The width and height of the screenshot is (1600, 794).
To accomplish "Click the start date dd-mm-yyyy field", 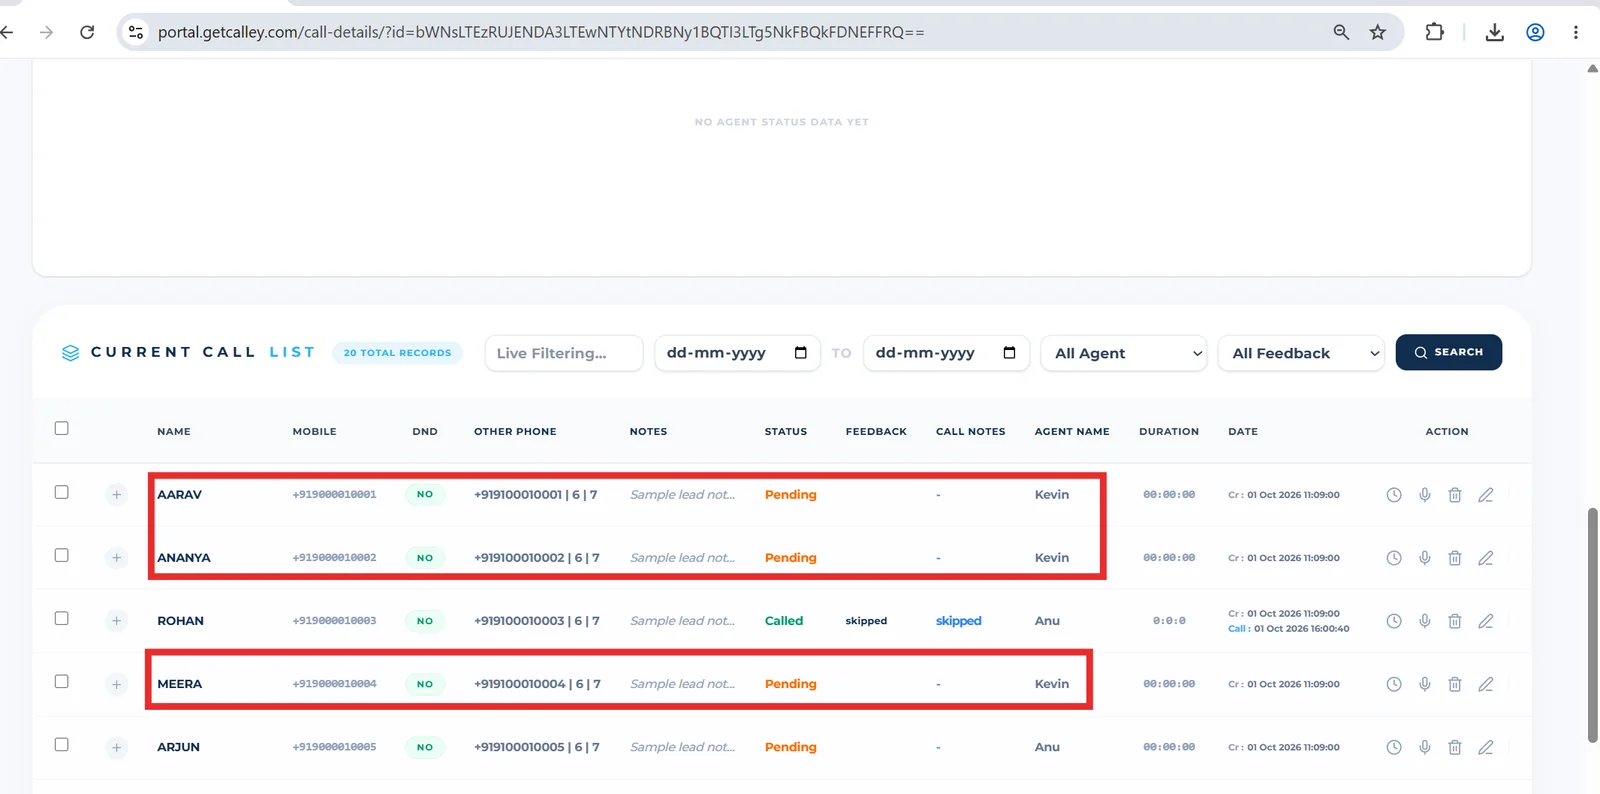I will point(737,353).
